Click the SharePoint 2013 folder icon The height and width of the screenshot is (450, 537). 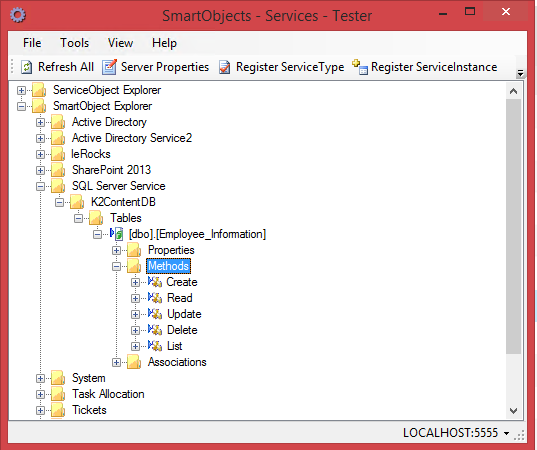coord(58,170)
